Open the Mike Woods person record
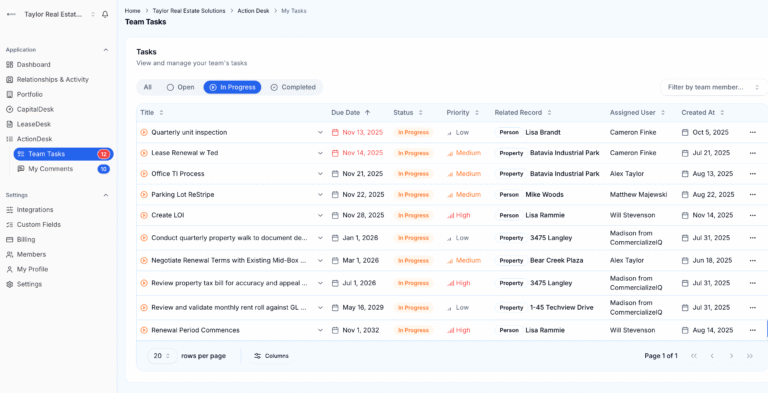This screenshot has width=768, height=393. click(544, 195)
